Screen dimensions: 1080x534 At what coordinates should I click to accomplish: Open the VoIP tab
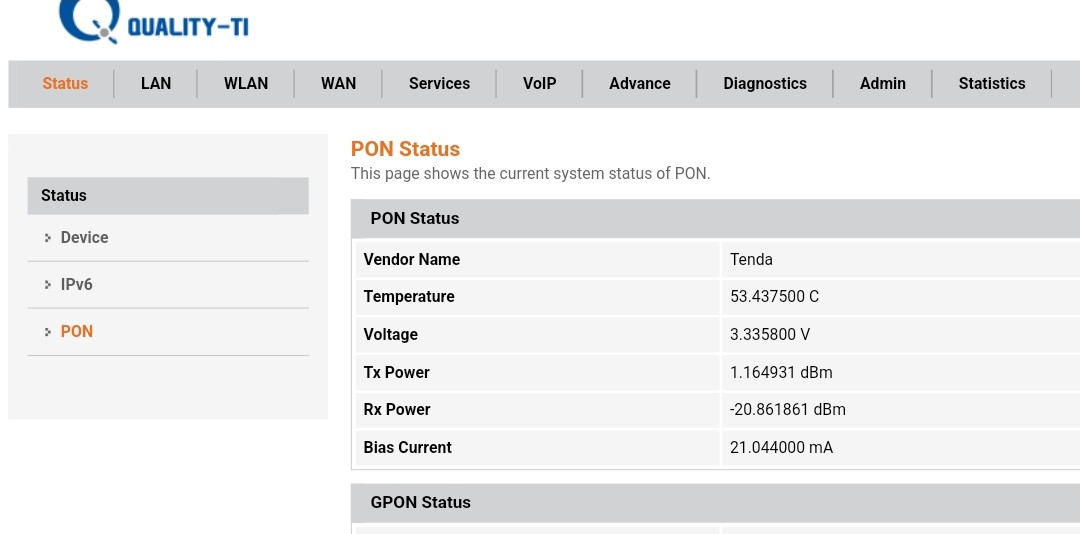[539, 84]
